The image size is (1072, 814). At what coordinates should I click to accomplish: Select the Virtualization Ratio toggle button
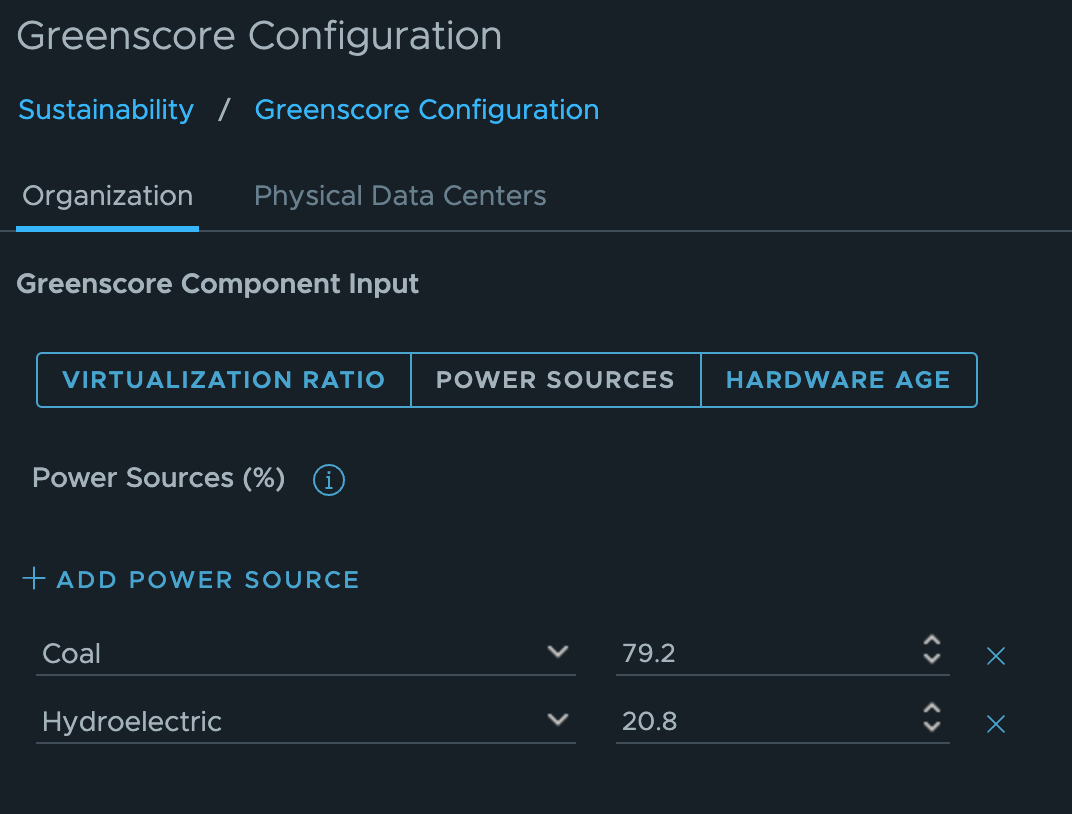coord(224,380)
